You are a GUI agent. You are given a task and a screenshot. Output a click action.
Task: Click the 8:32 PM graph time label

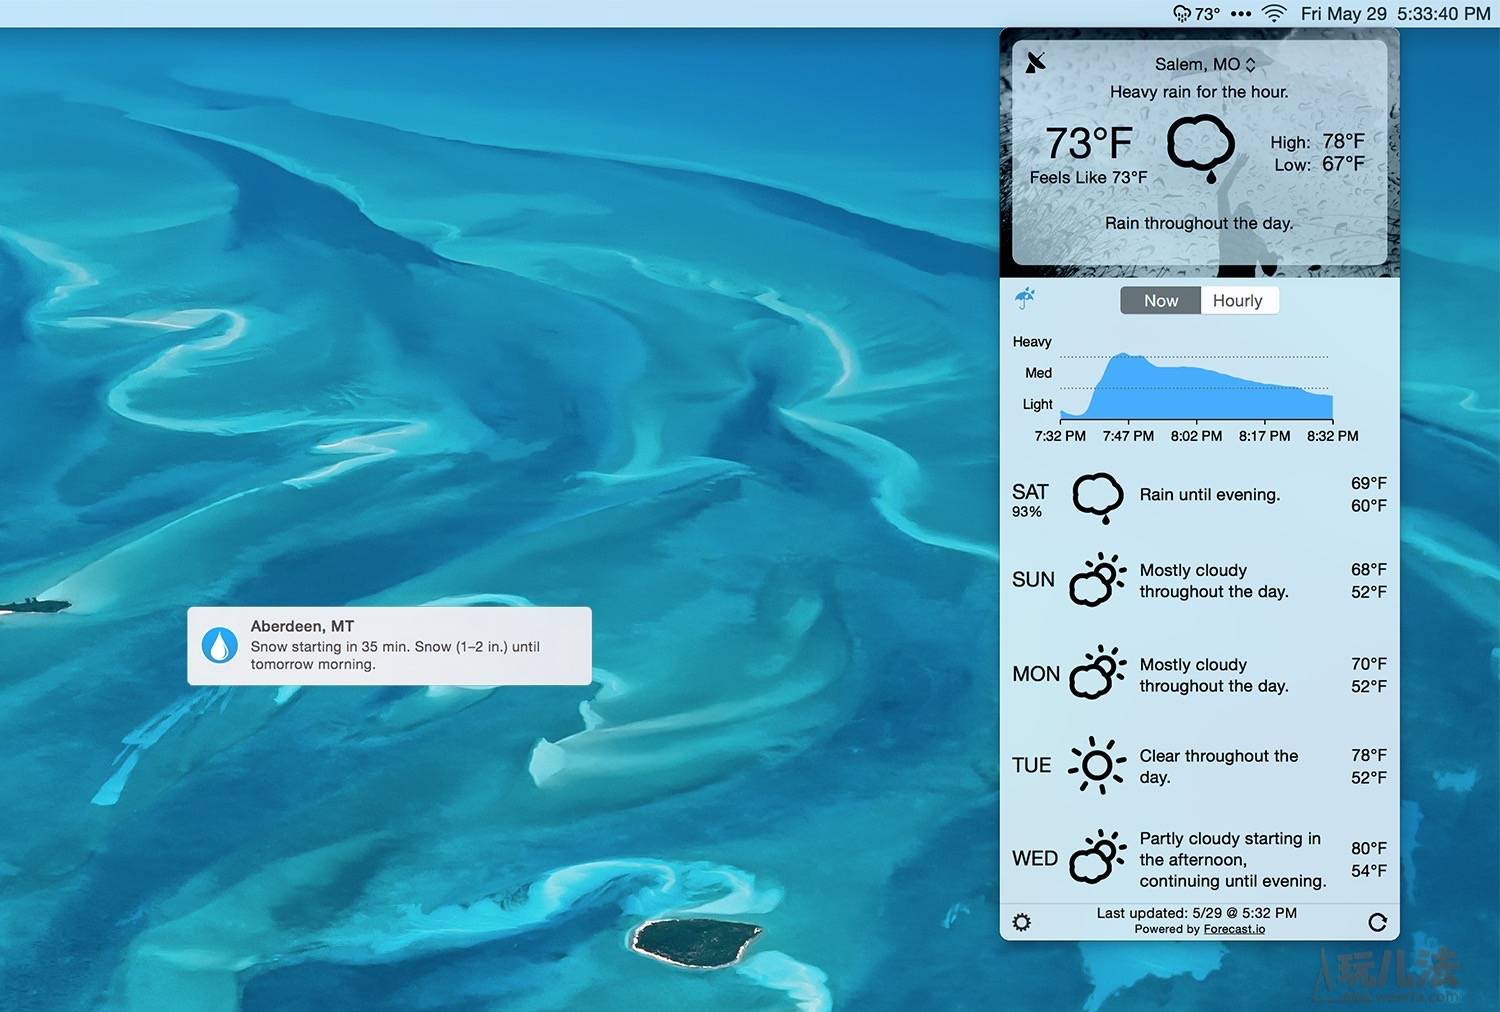point(1333,436)
